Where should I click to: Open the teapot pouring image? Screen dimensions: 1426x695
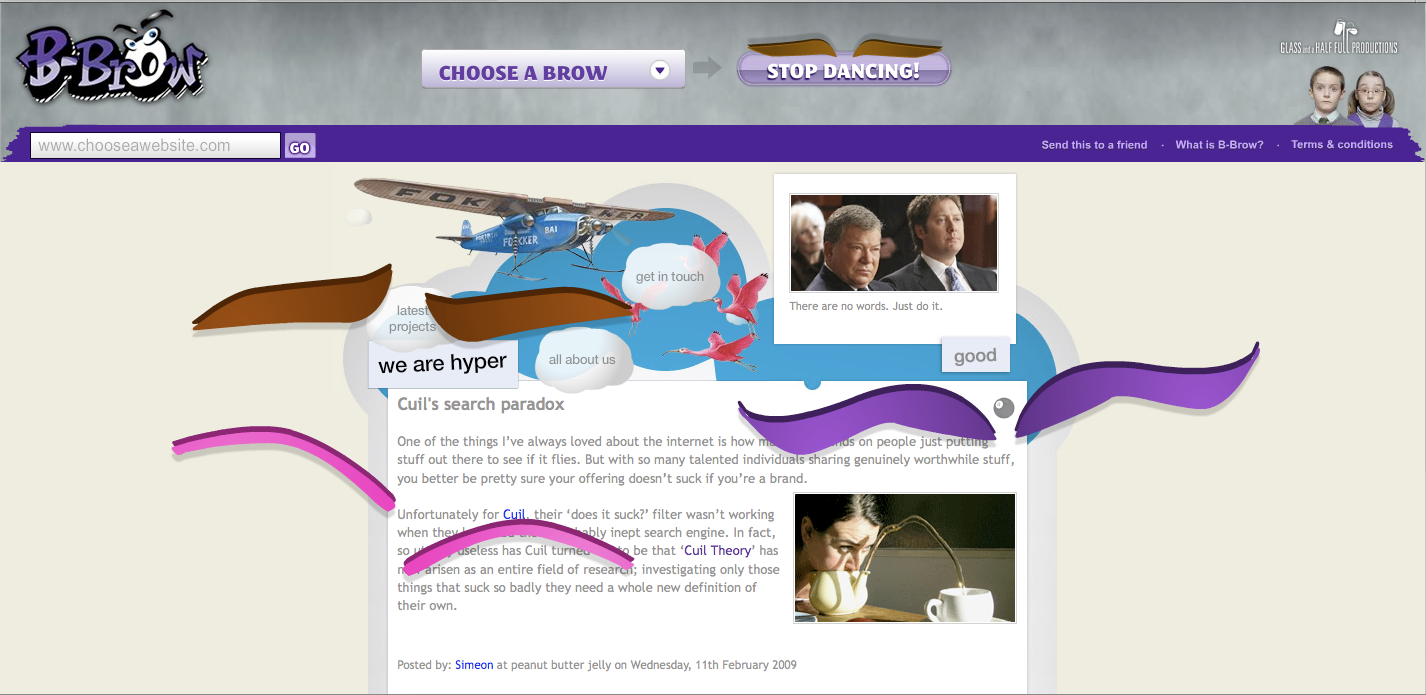coord(904,558)
